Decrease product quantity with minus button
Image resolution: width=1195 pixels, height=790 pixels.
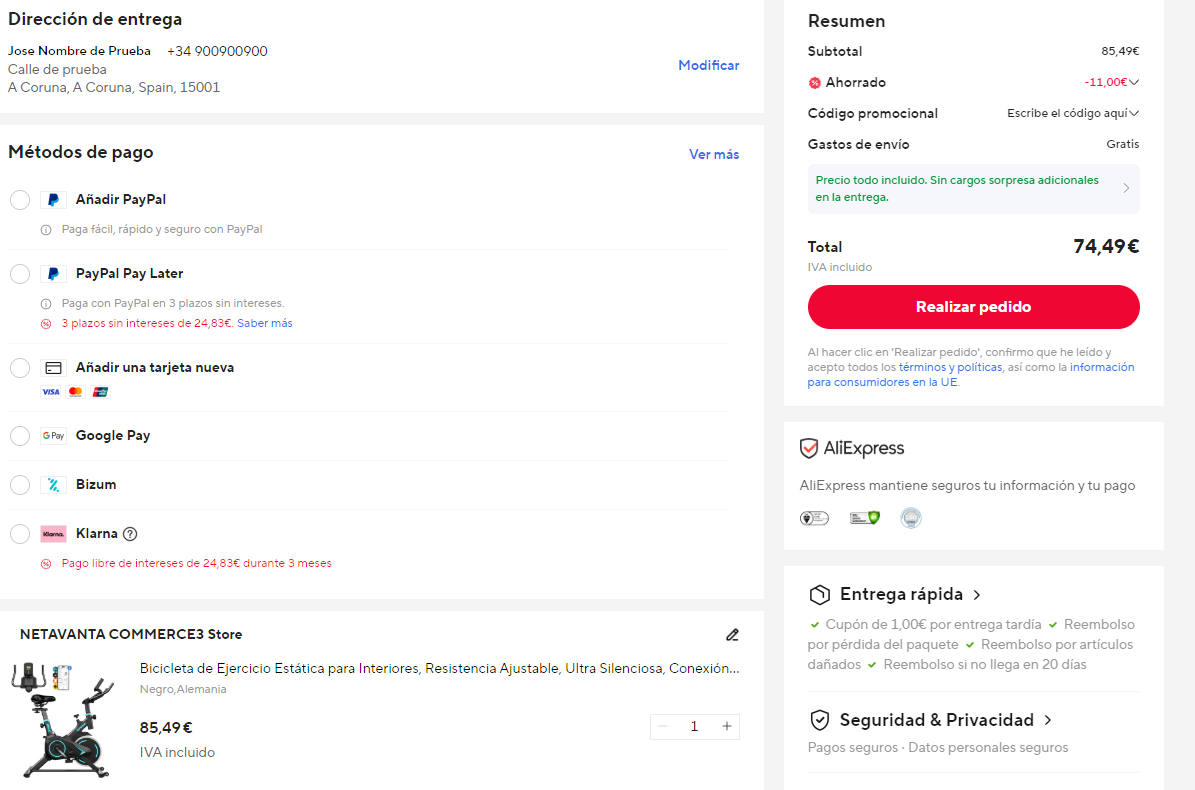click(x=663, y=727)
